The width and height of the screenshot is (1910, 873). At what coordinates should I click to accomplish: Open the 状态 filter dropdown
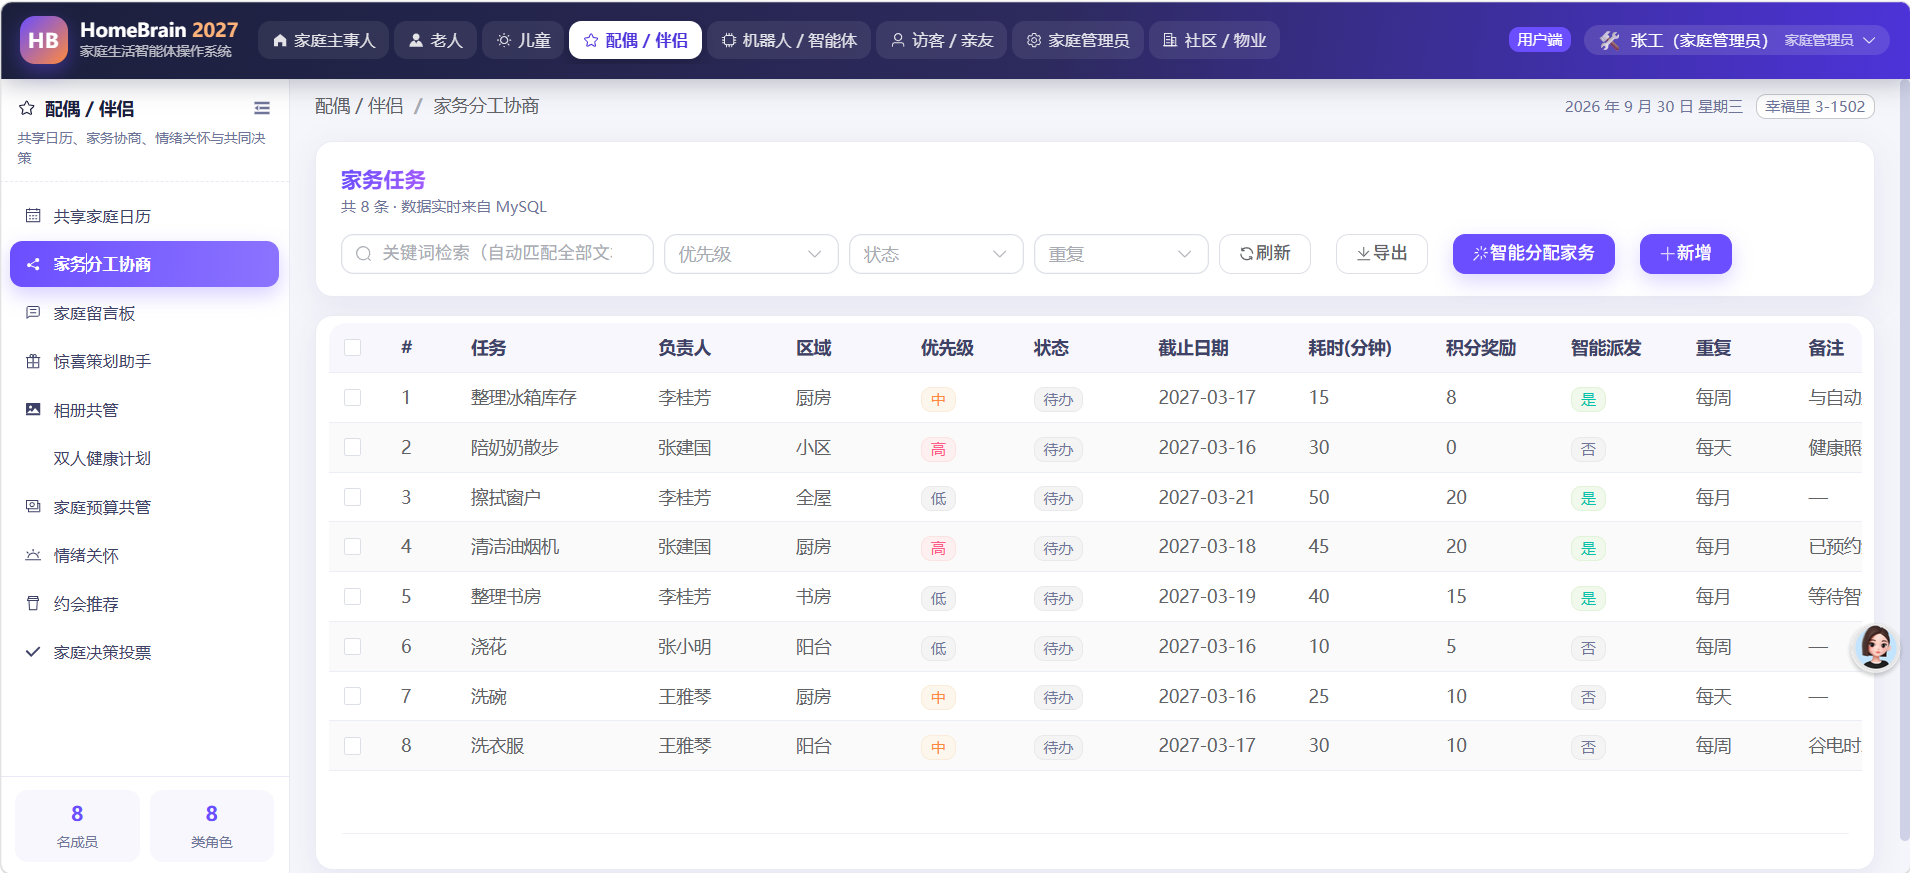pos(936,254)
